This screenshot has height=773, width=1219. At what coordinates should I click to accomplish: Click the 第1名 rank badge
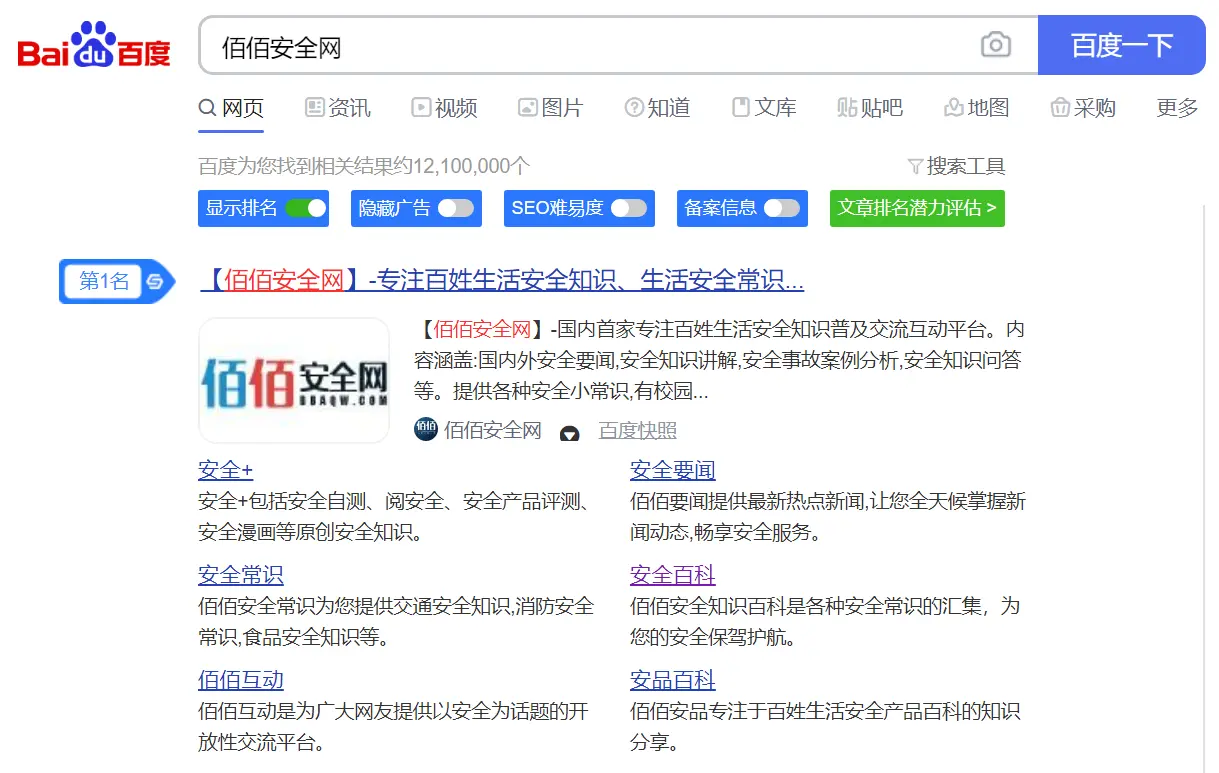pos(117,281)
